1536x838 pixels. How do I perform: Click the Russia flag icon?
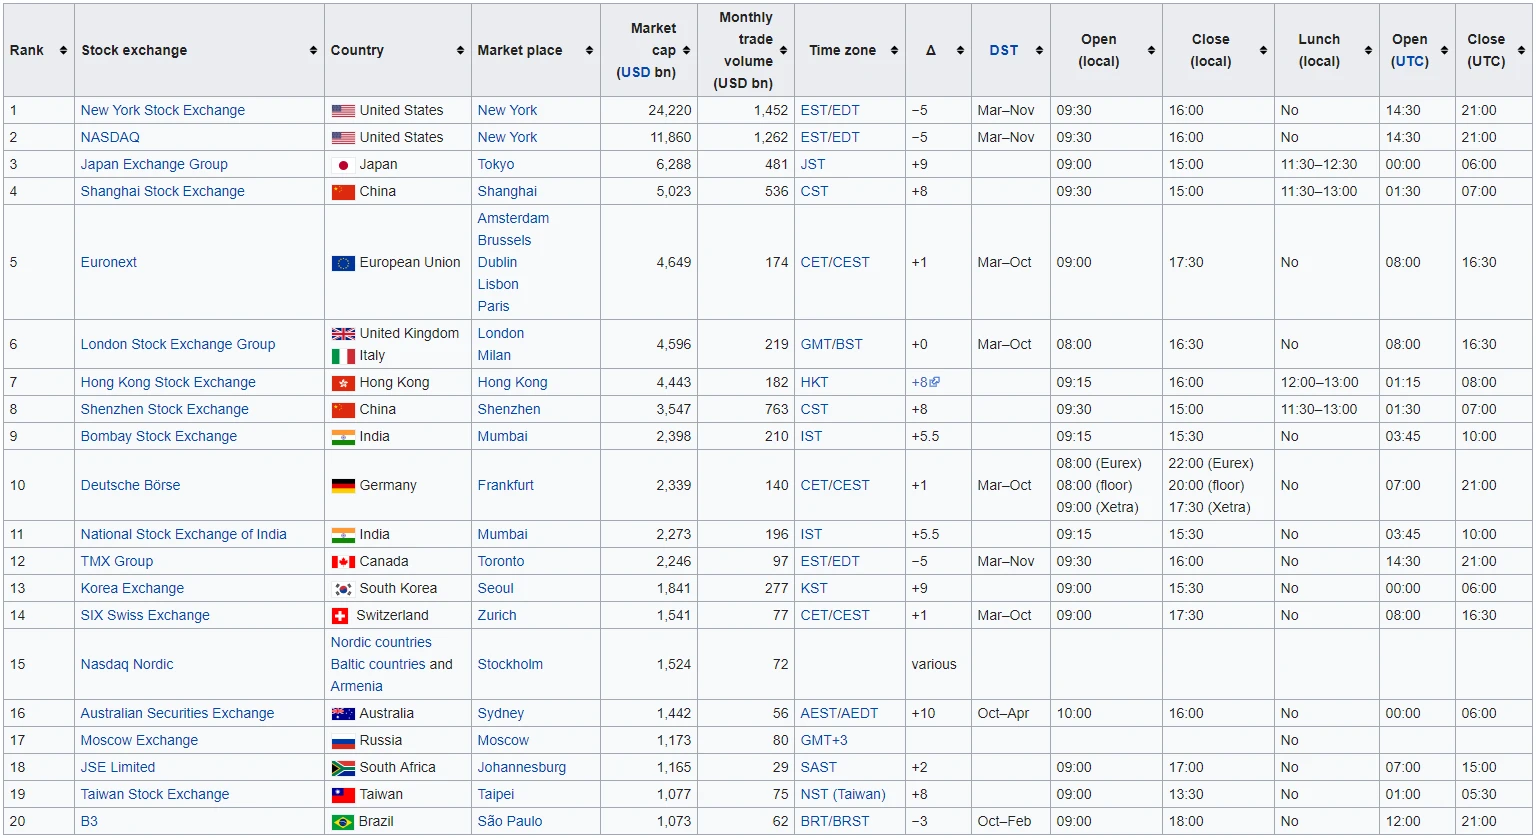click(343, 741)
